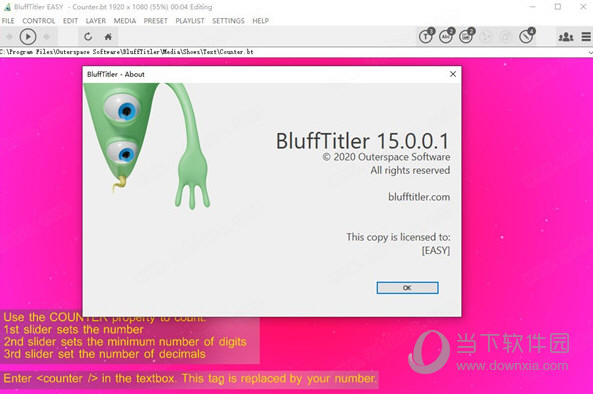This screenshot has height=395, width=593.
Task: Open the hamburger menu icon
Action: tap(586, 37)
